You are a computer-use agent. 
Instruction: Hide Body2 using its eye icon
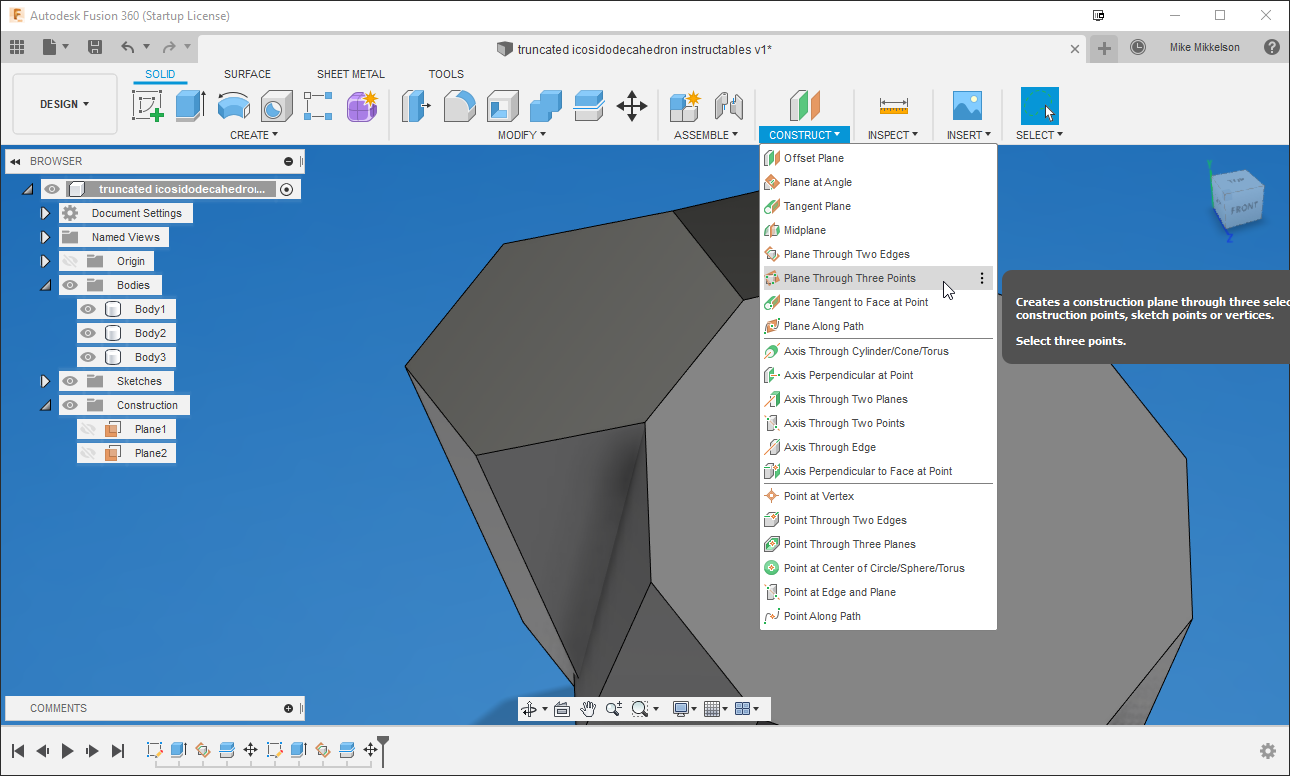(x=89, y=333)
